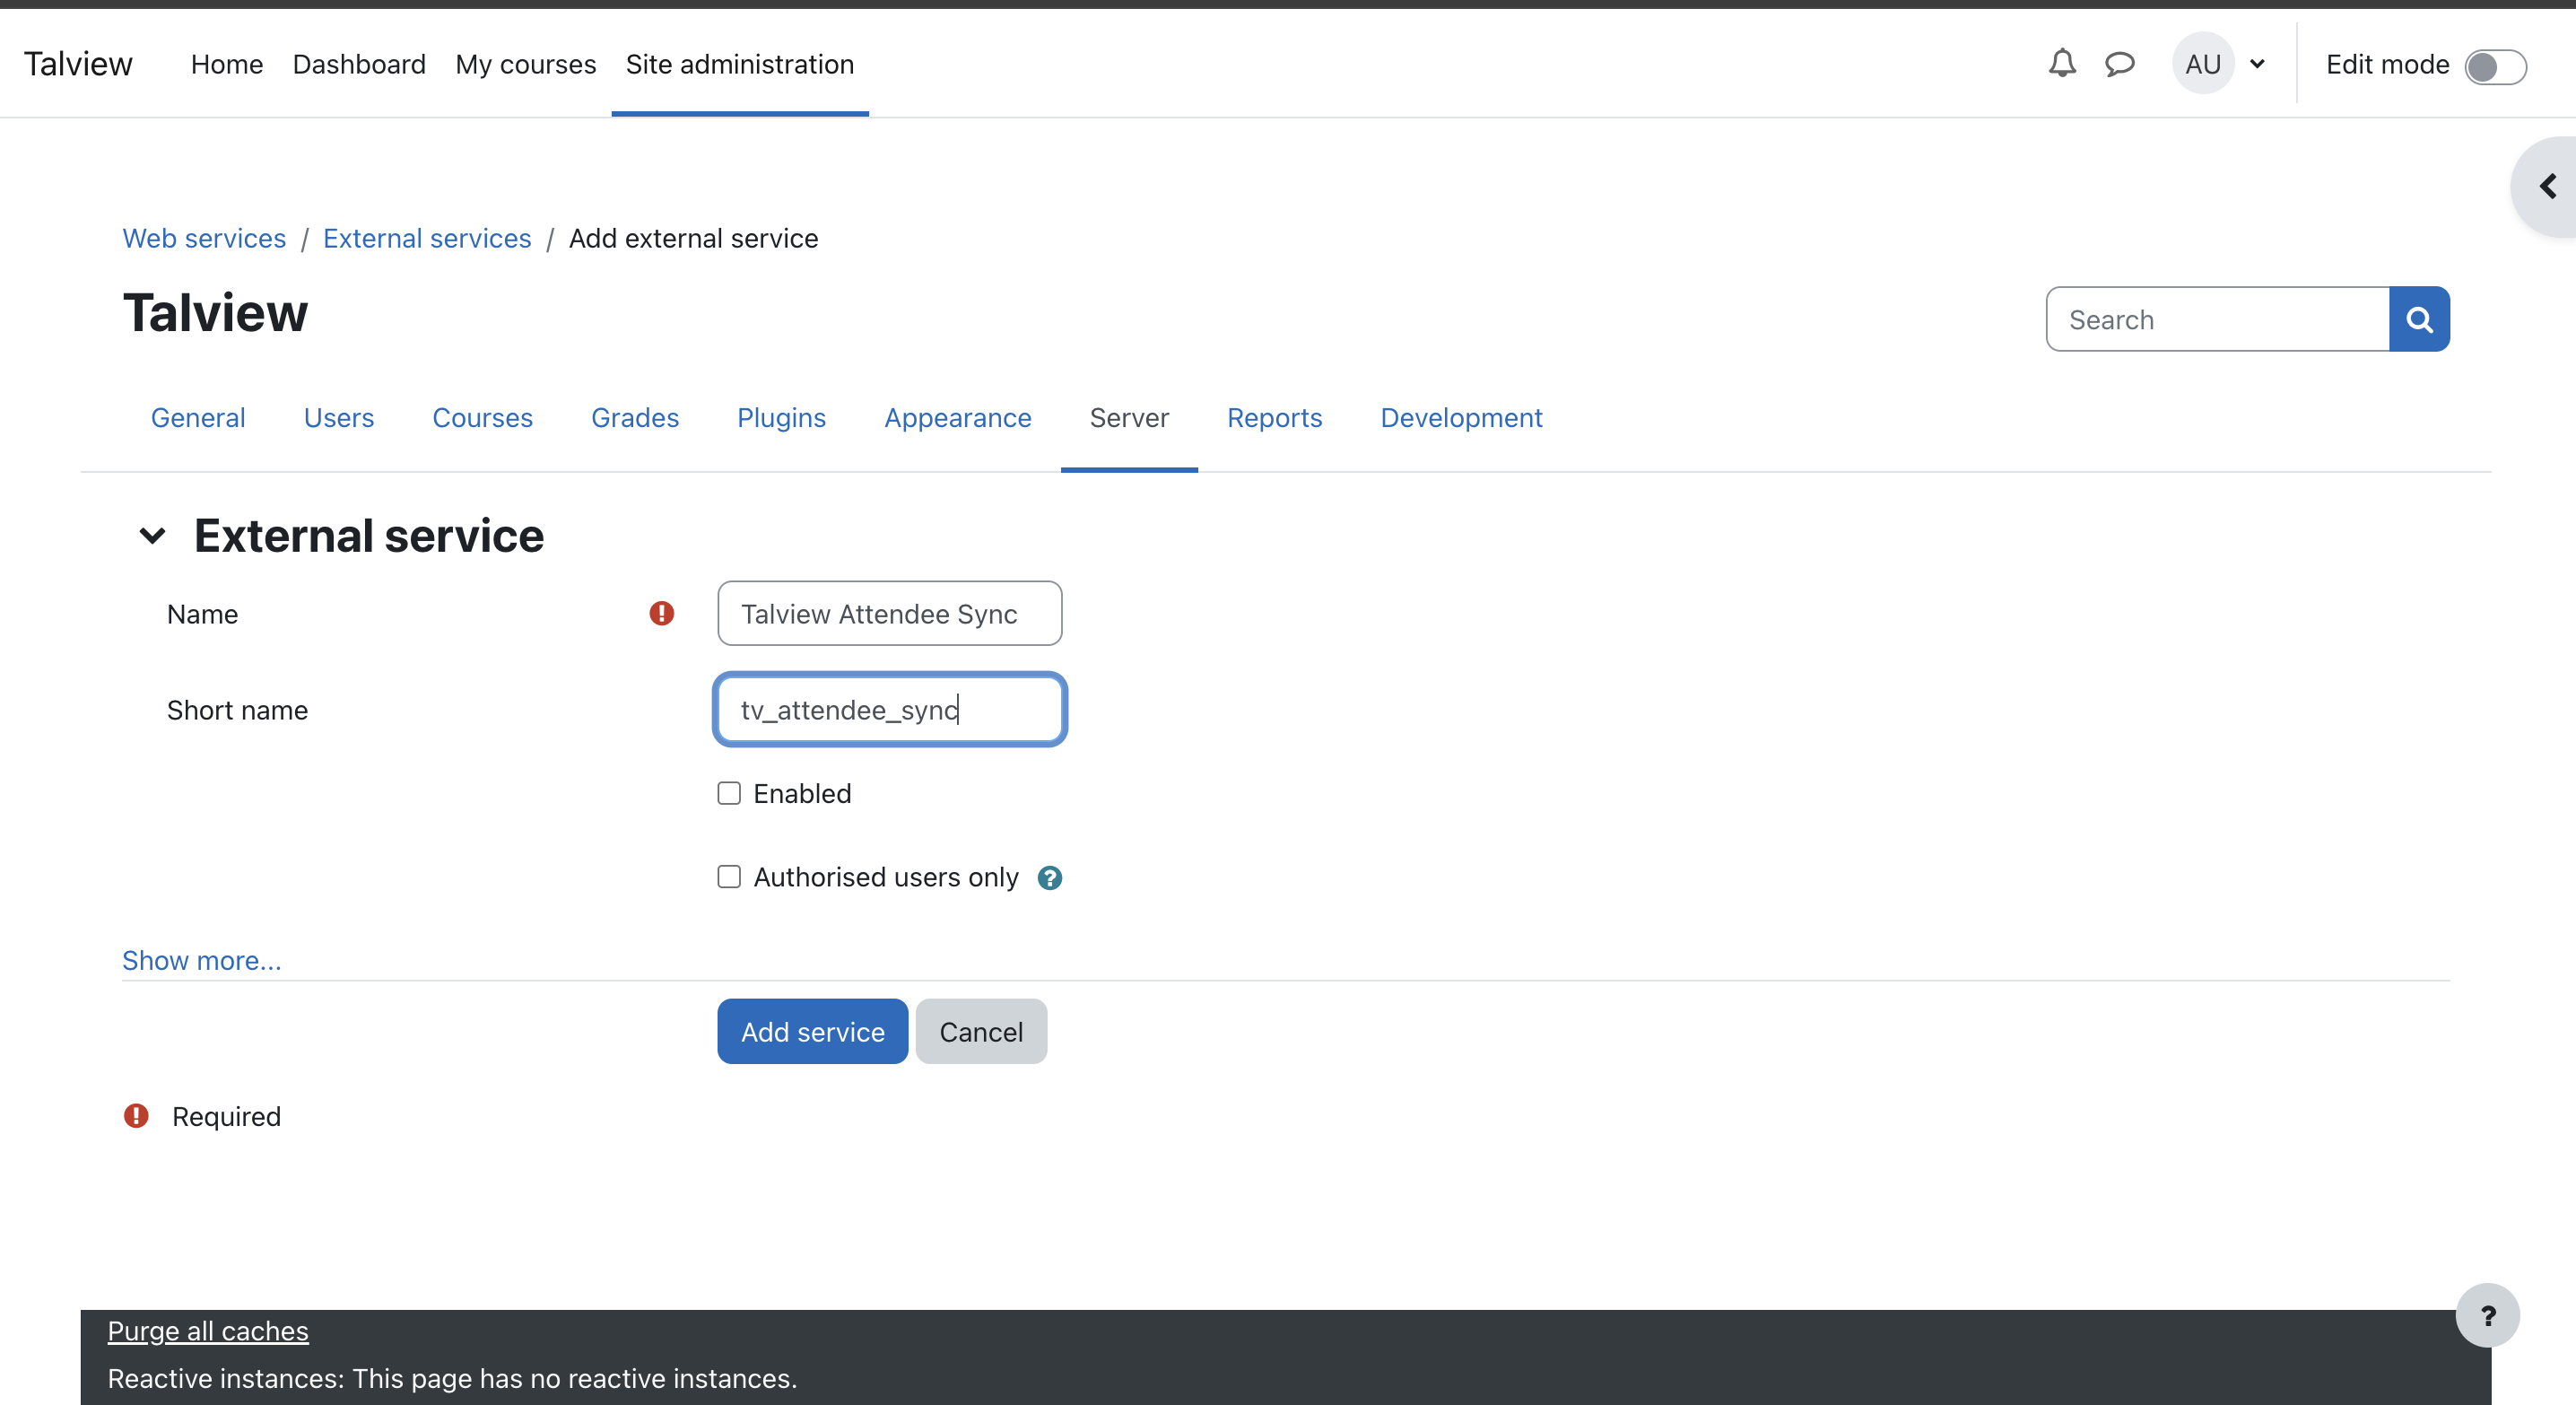The width and height of the screenshot is (2576, 1405).
Task: Open the messaging speech bubble icon
Action: point(2119,64)
